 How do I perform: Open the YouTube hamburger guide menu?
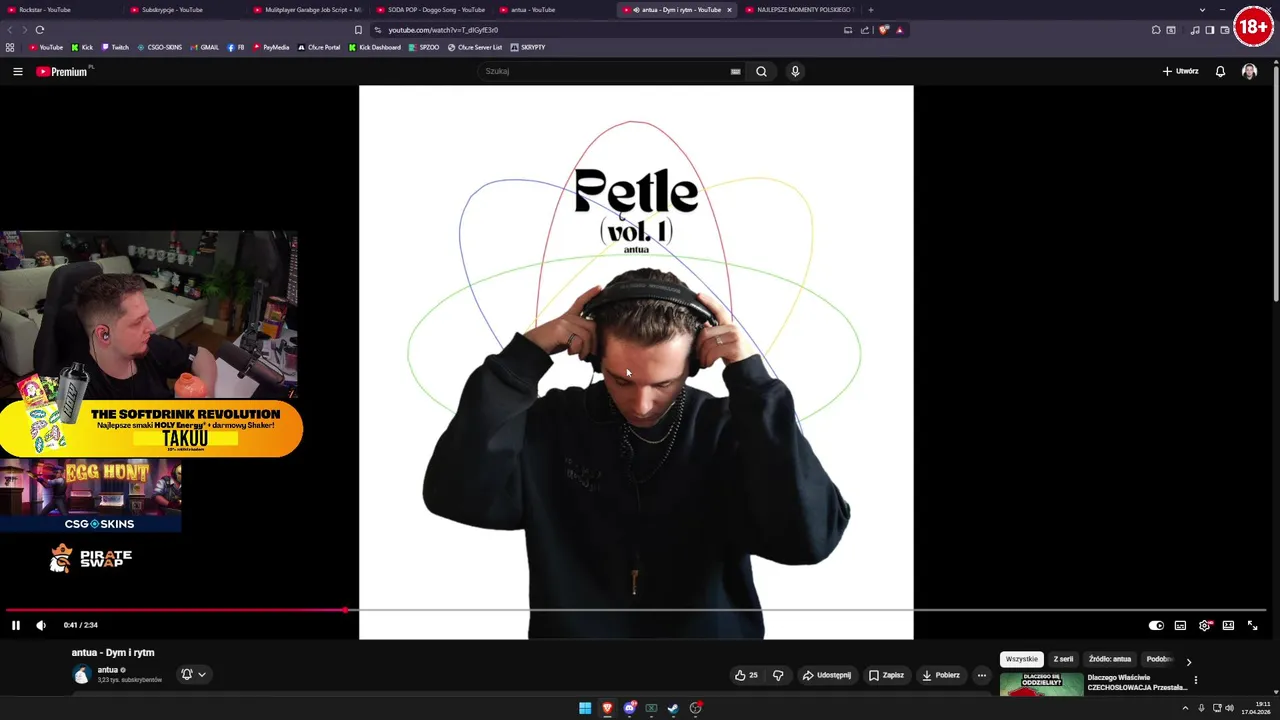click(x=18, y=71)
